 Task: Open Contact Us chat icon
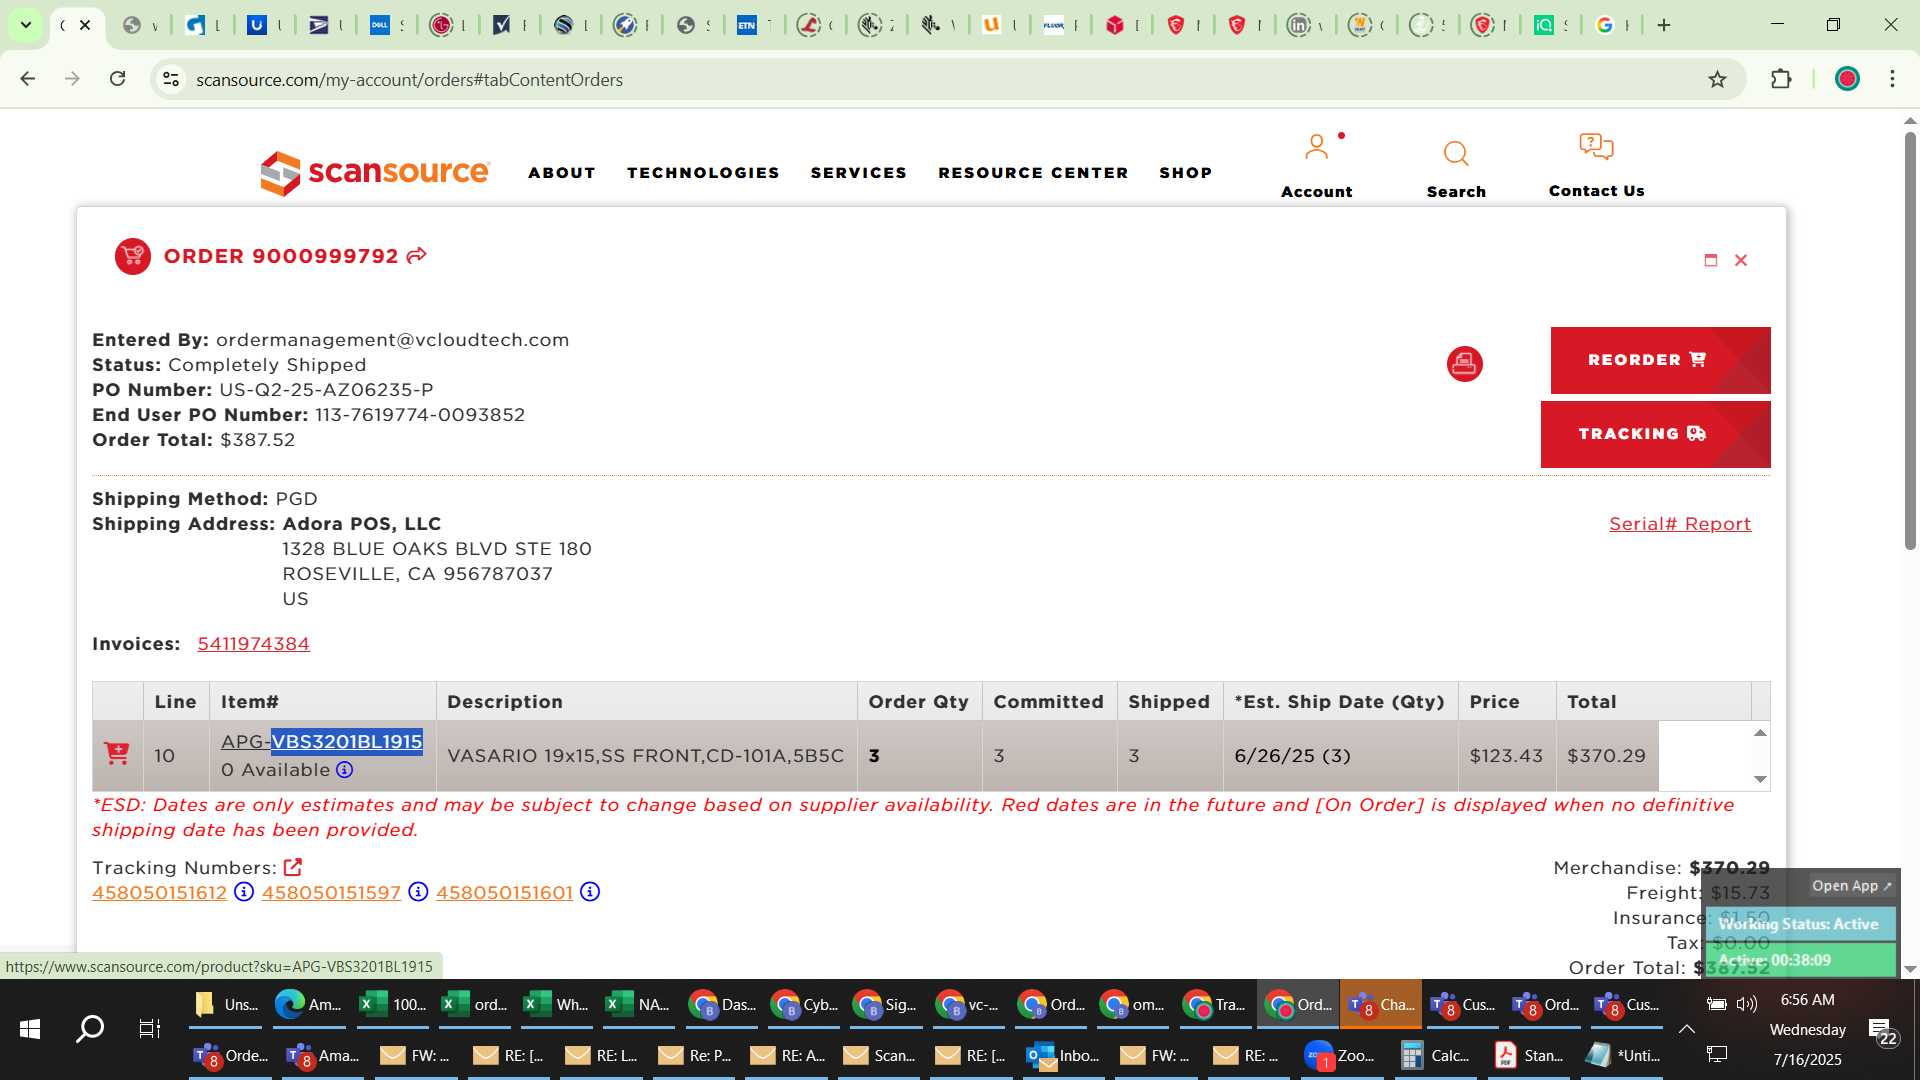tap(1596, 147)
